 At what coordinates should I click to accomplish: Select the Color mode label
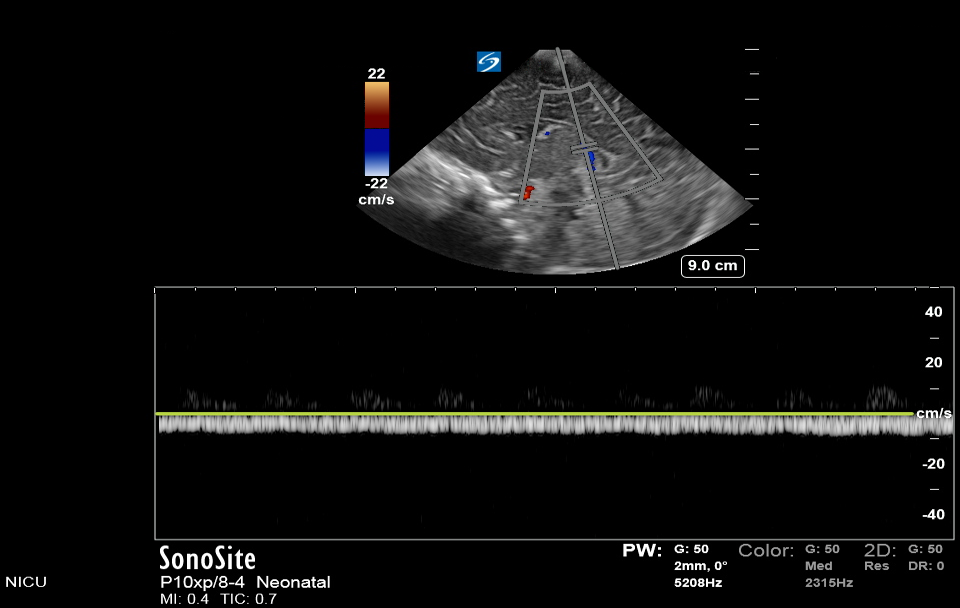pos(766,551)
